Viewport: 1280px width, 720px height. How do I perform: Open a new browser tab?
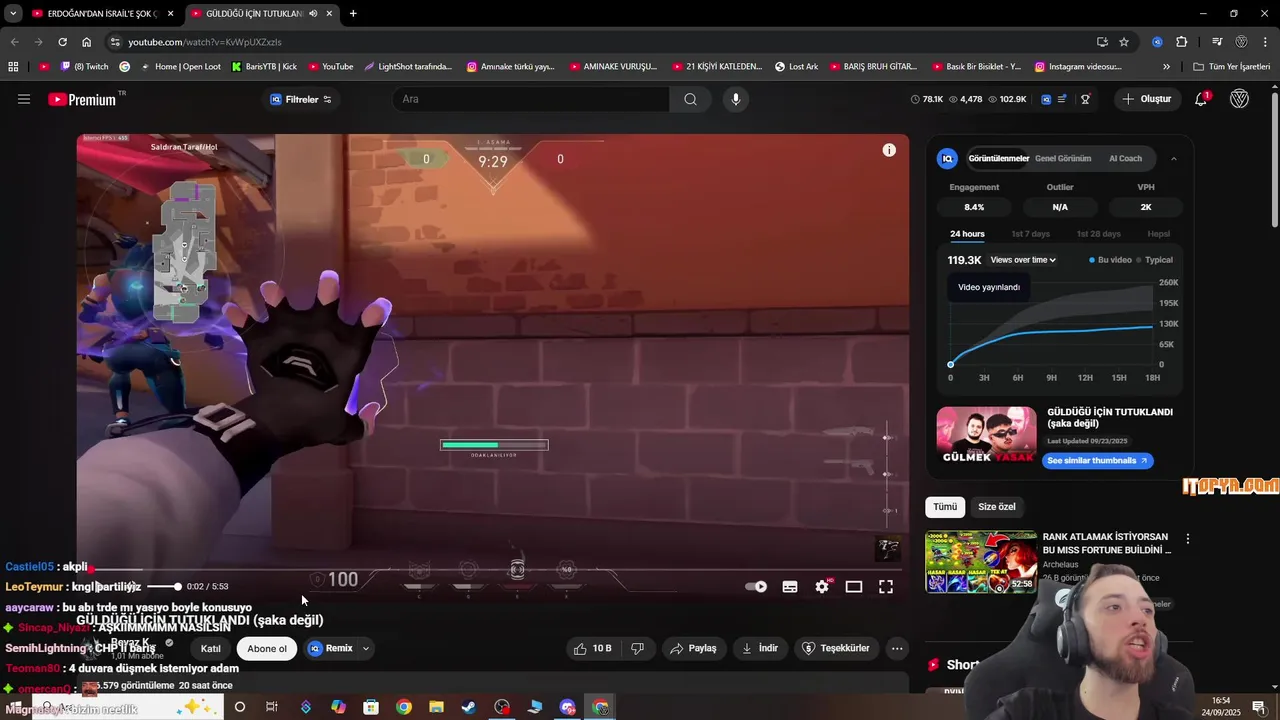pos(353,13)
